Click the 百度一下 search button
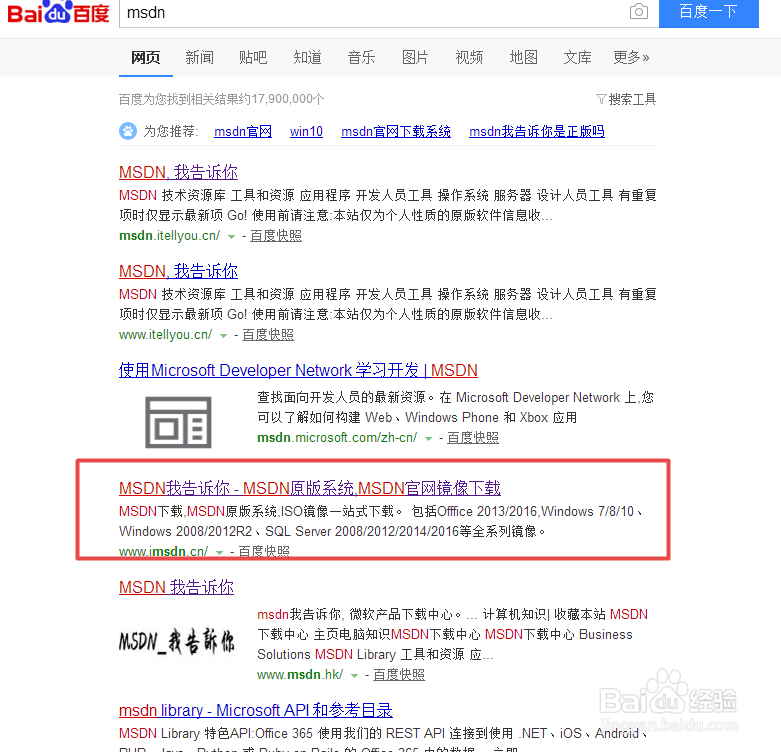This screenshot has height=752, width=781. pos(709,12)
